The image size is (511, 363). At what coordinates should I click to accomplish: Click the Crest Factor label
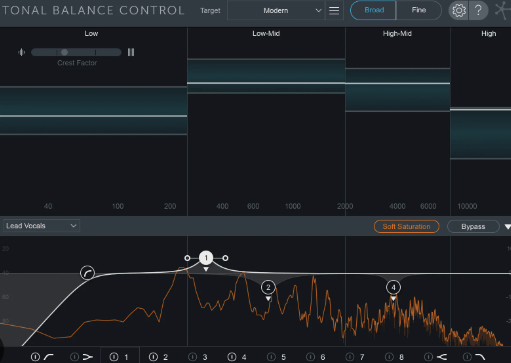click(77, 63)
